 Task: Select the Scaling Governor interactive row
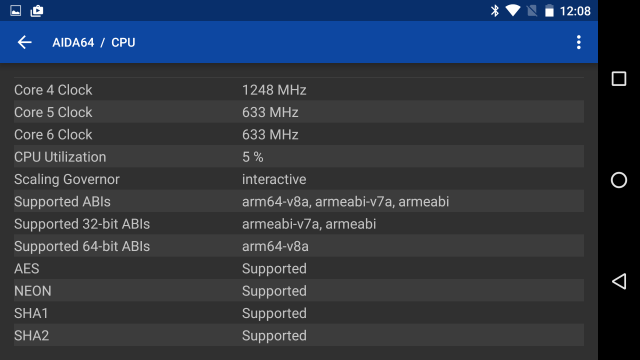coord(299,179)
